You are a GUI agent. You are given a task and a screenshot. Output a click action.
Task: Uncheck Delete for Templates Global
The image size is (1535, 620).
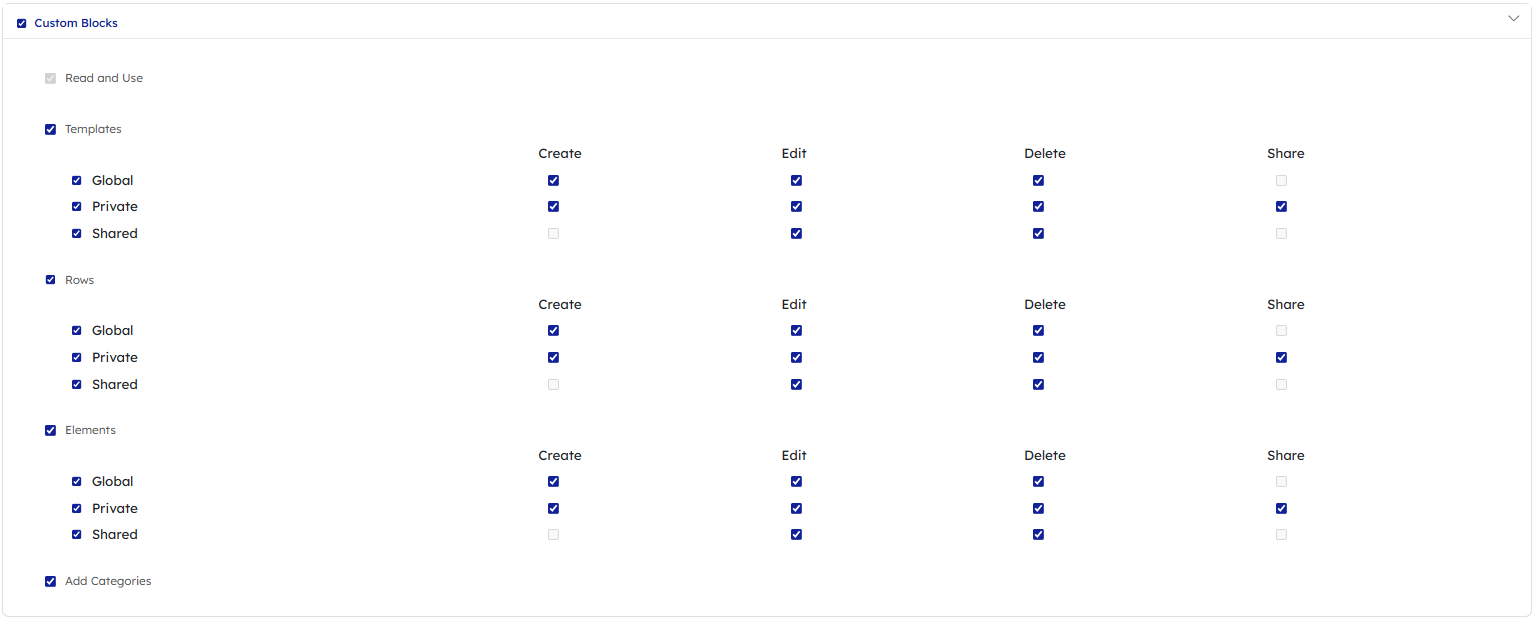coord(1038,181)
